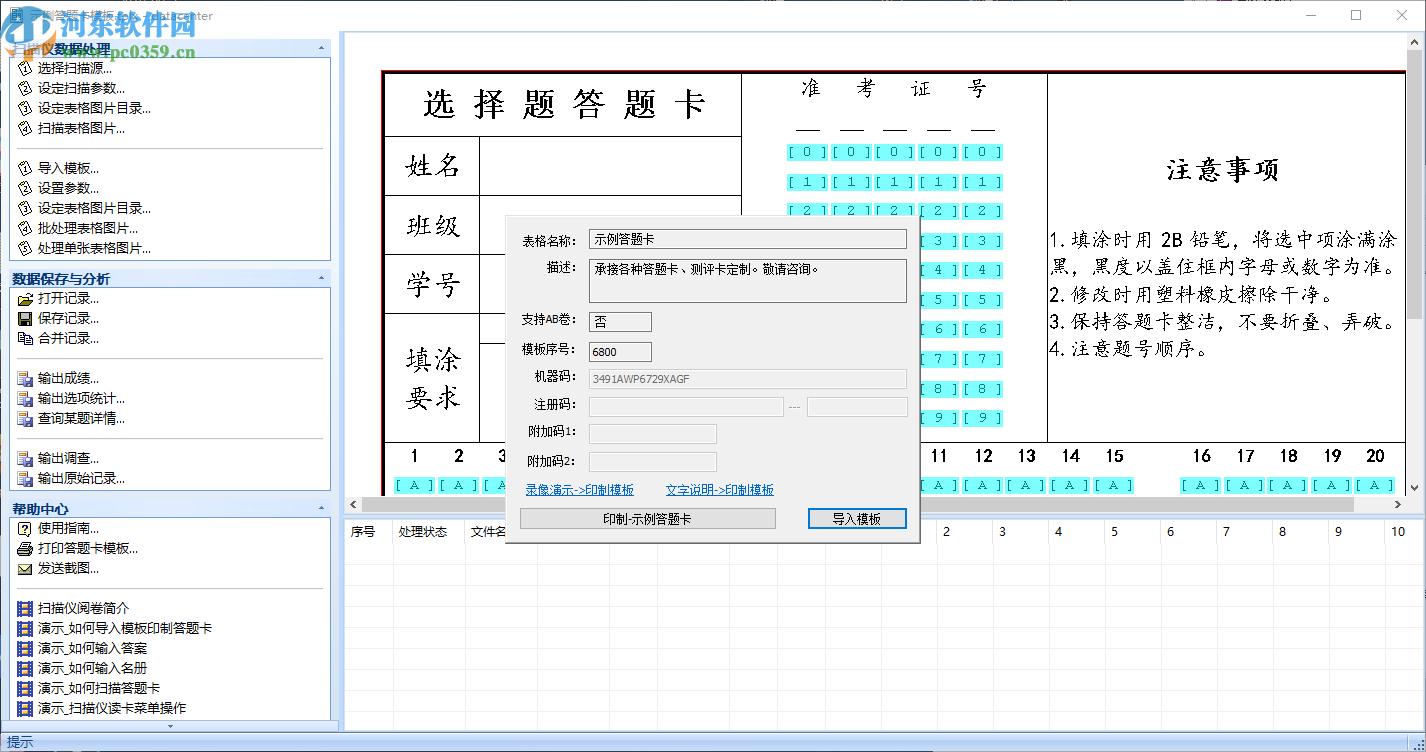
Task: Click the 描述 description text box
Action: 748,281
